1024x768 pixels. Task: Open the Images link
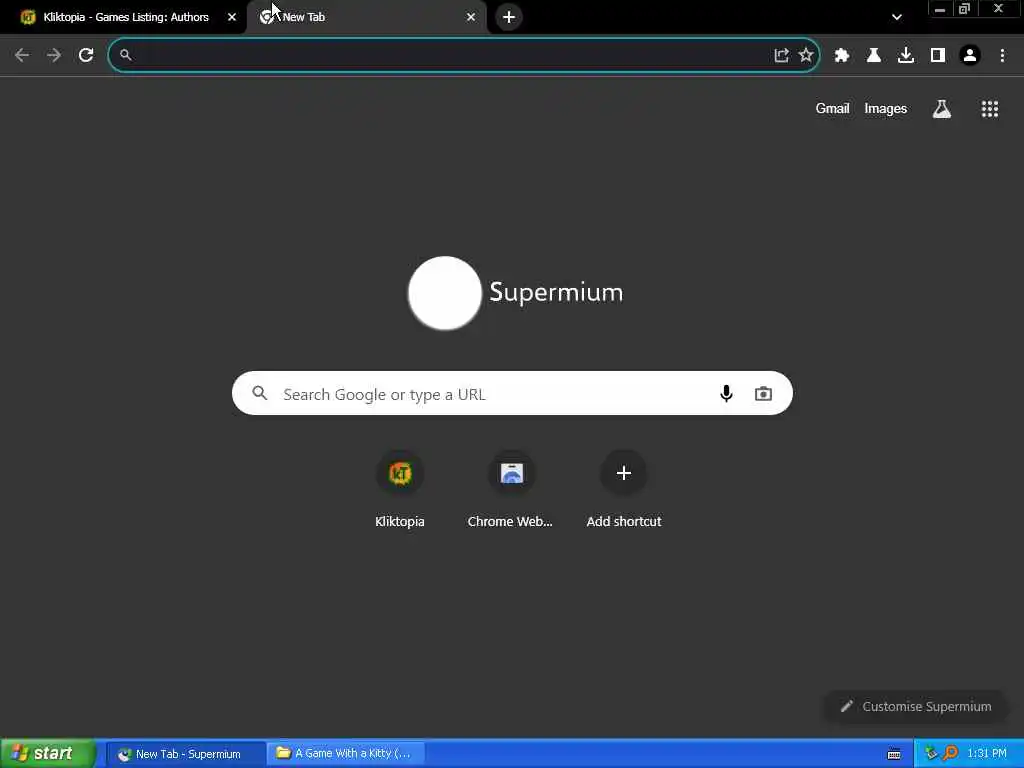886,108
